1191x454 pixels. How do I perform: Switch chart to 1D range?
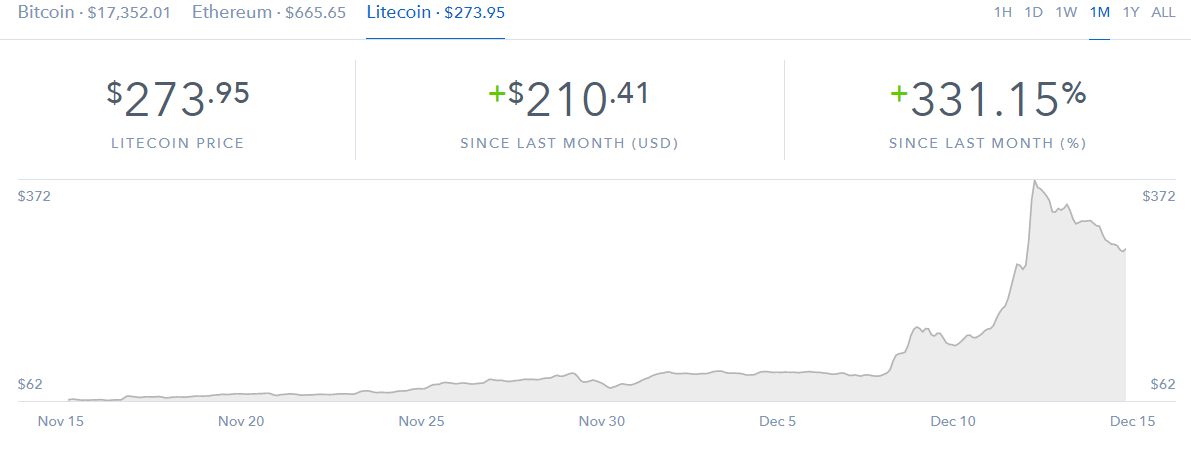point(1034,12)
